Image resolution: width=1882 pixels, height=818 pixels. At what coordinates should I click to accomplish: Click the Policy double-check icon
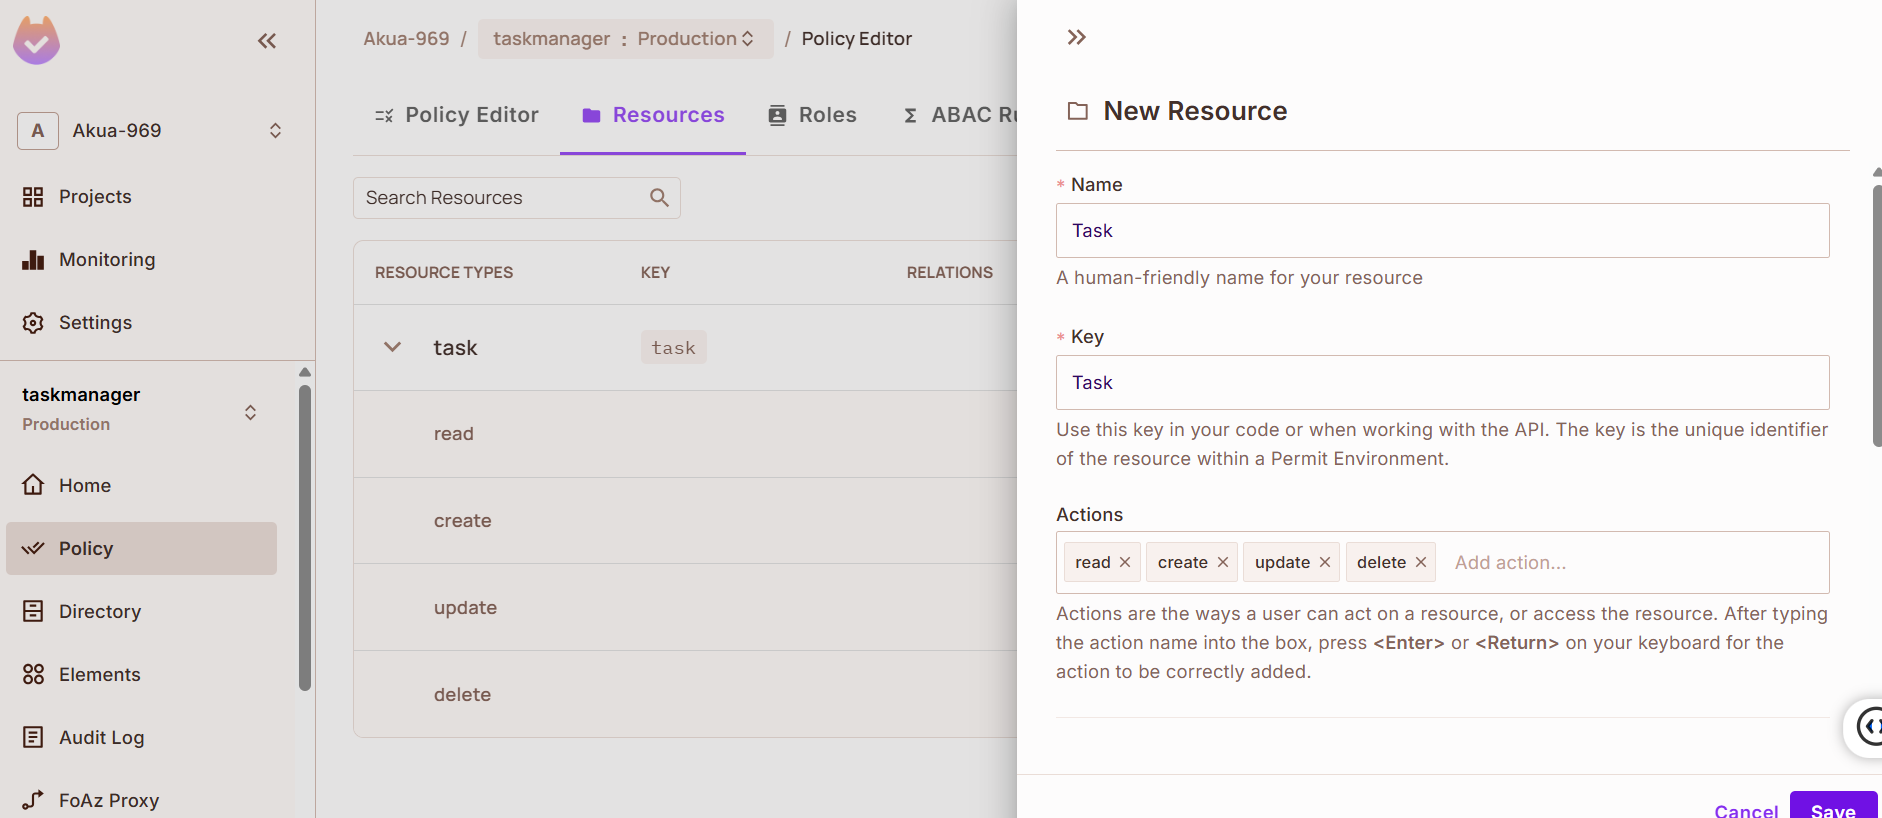point(33,548)
